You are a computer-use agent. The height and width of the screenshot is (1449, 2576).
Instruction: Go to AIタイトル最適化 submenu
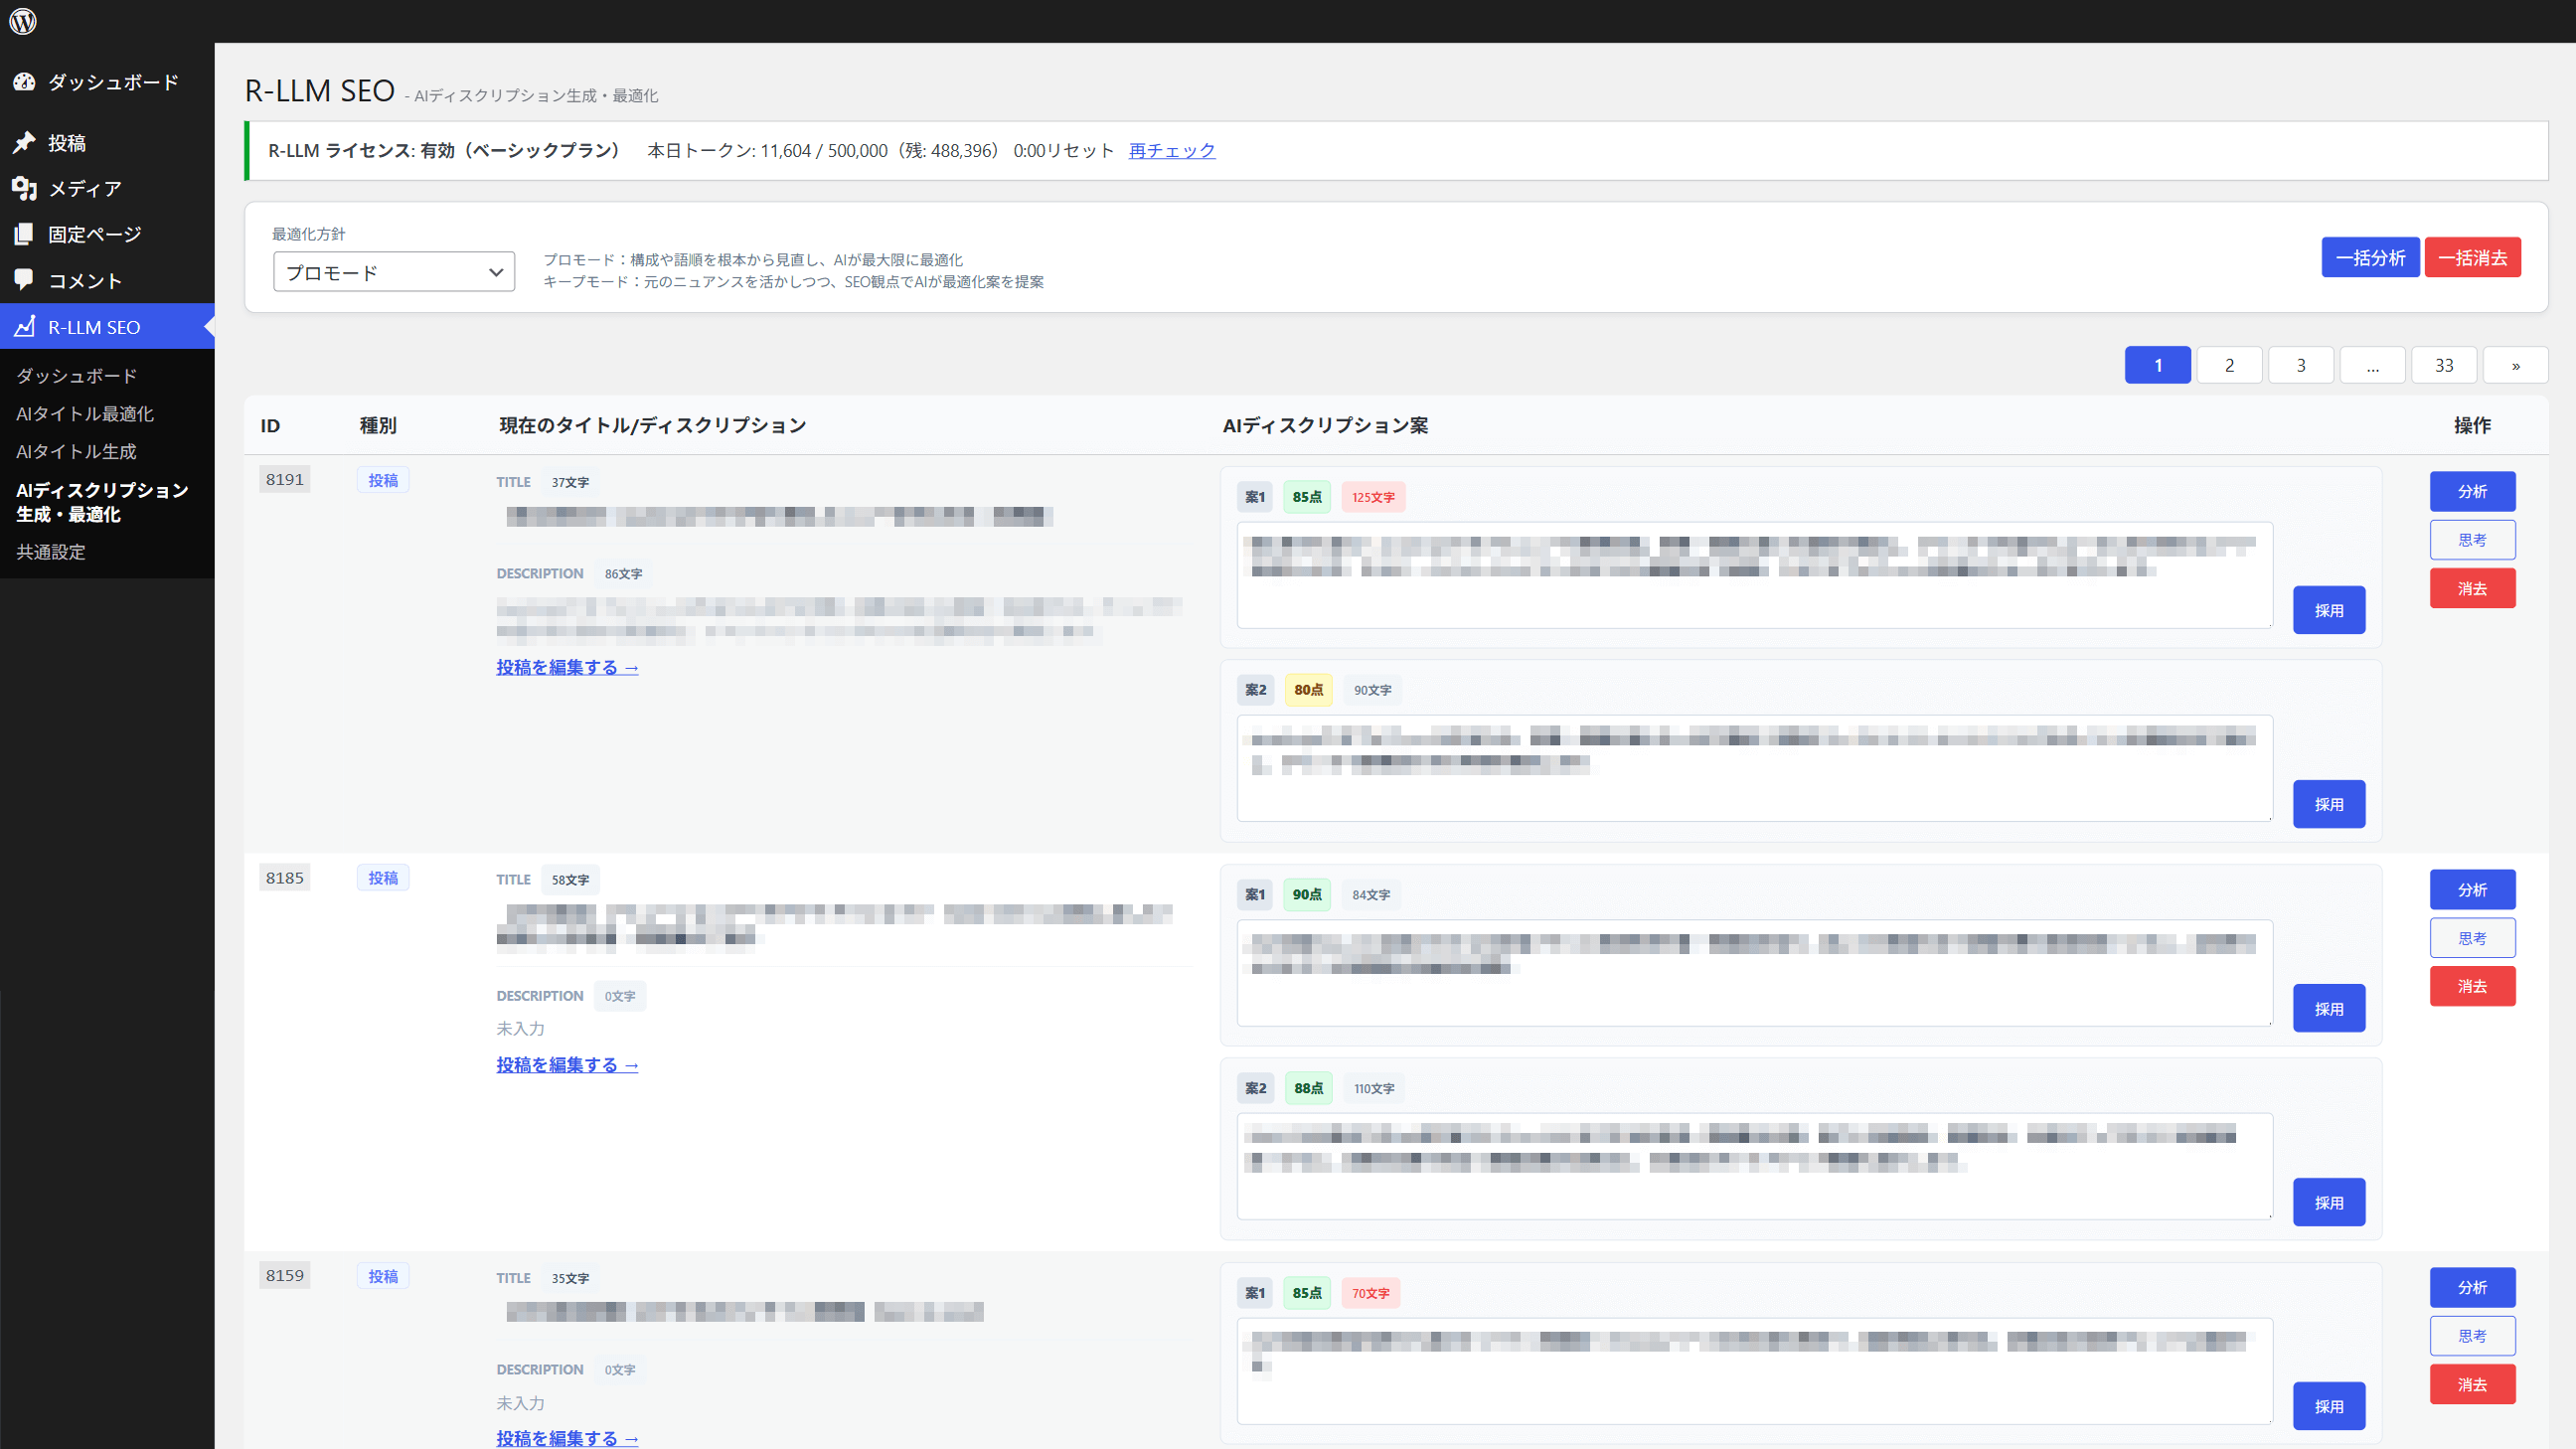(x=85, y=414)
